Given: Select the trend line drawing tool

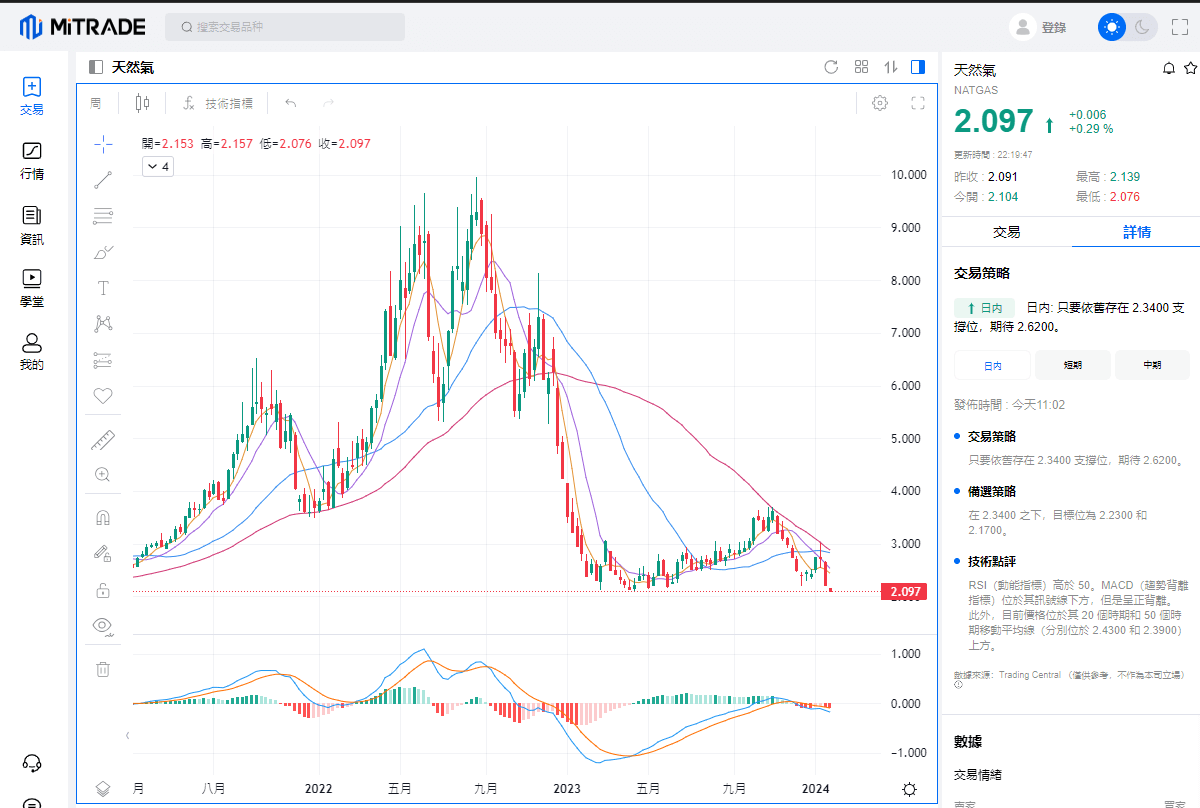Looking at the screenshot, I should tap(102, 180).
